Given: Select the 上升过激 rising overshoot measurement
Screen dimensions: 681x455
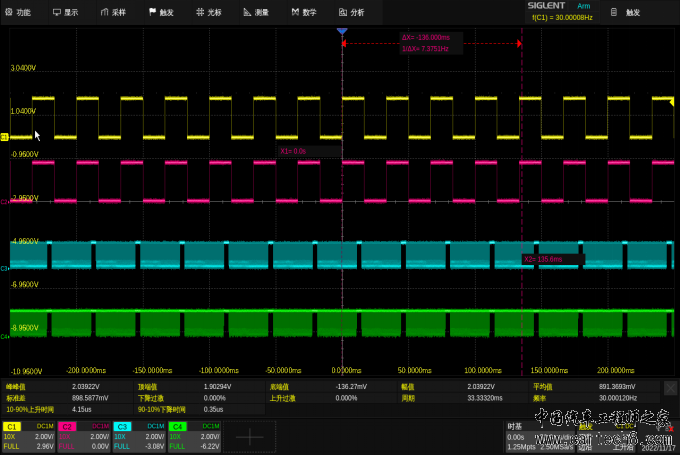Looking at the screenshot, I should point(282,398).
